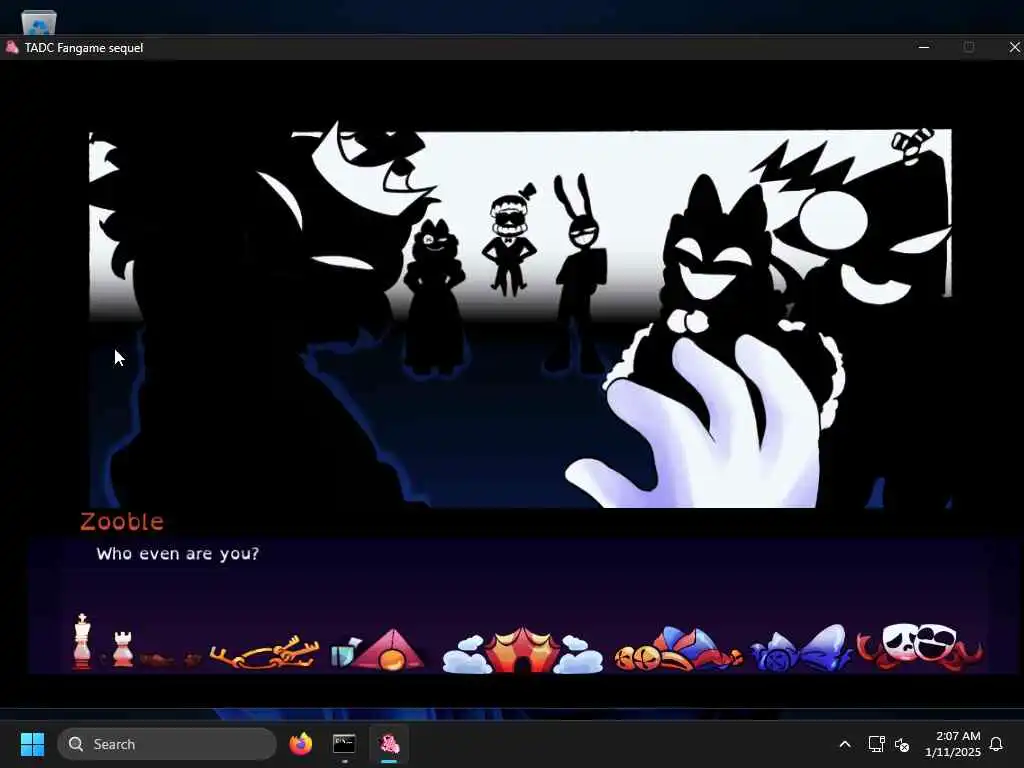Click the orange keys icon in dialogue box
Image resolution: width=1024 pixels, height=768 pixels.
(264, 653)
